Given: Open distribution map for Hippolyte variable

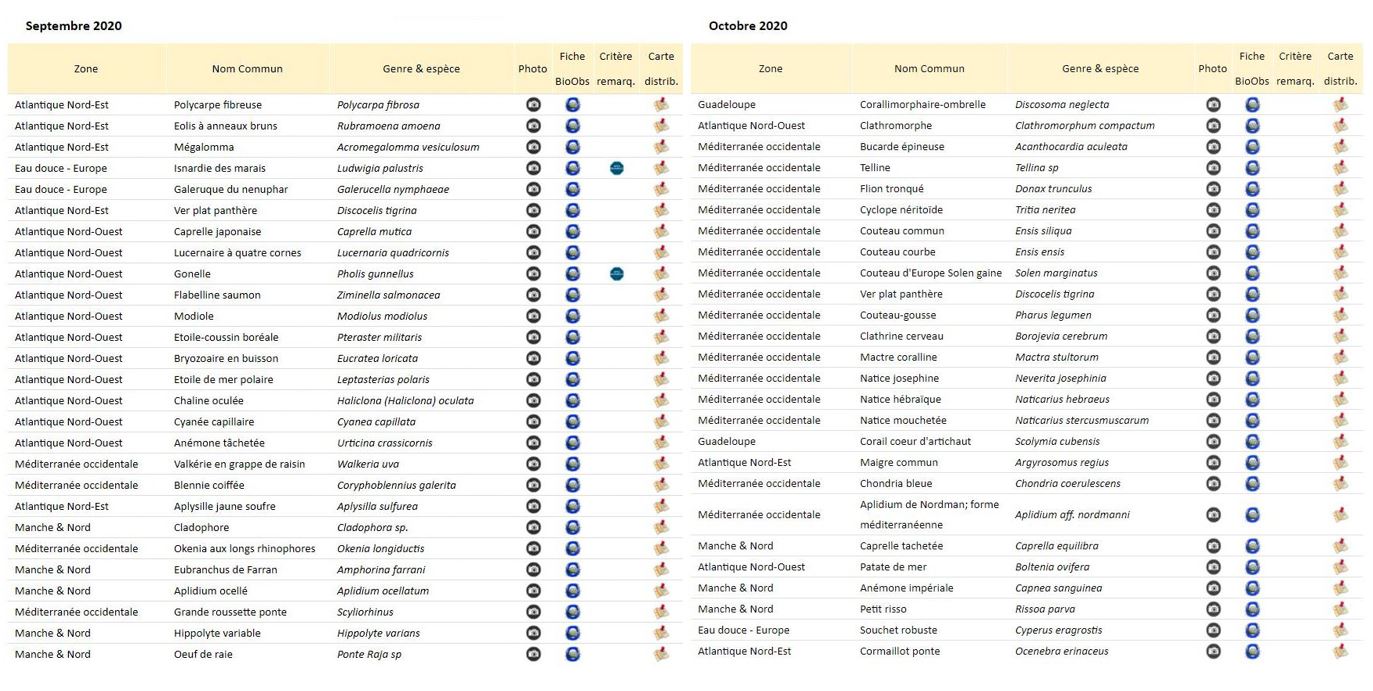Looking at the screenshot, I should click(661, 633).
